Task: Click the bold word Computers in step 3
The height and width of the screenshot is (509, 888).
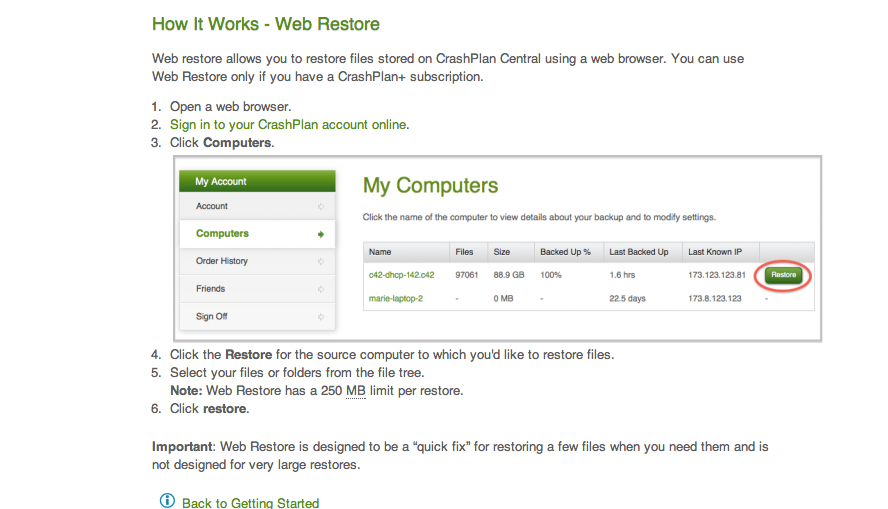Action: click(237, 143)
